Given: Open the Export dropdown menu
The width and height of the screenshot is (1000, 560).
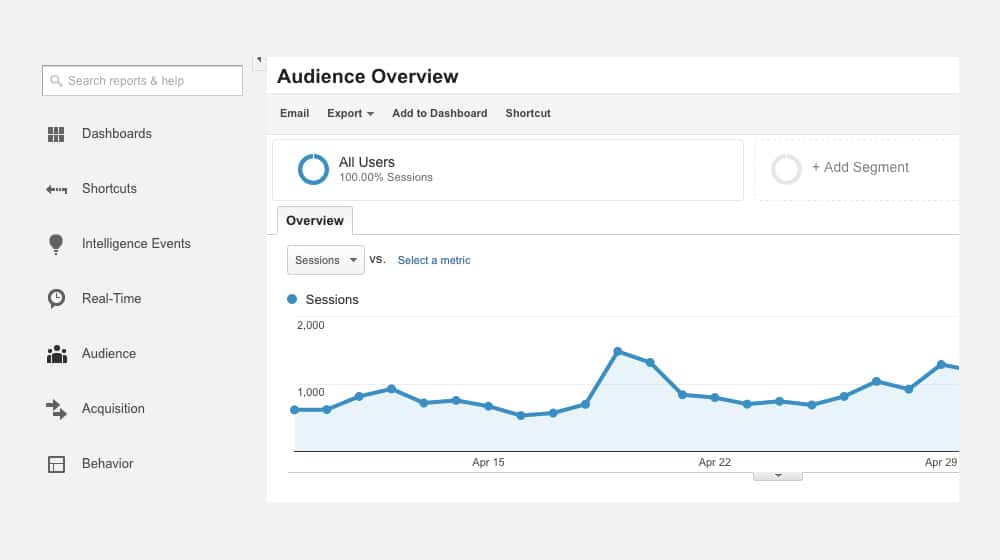Looking at the screenshot, I should click(x=350, y=114).
